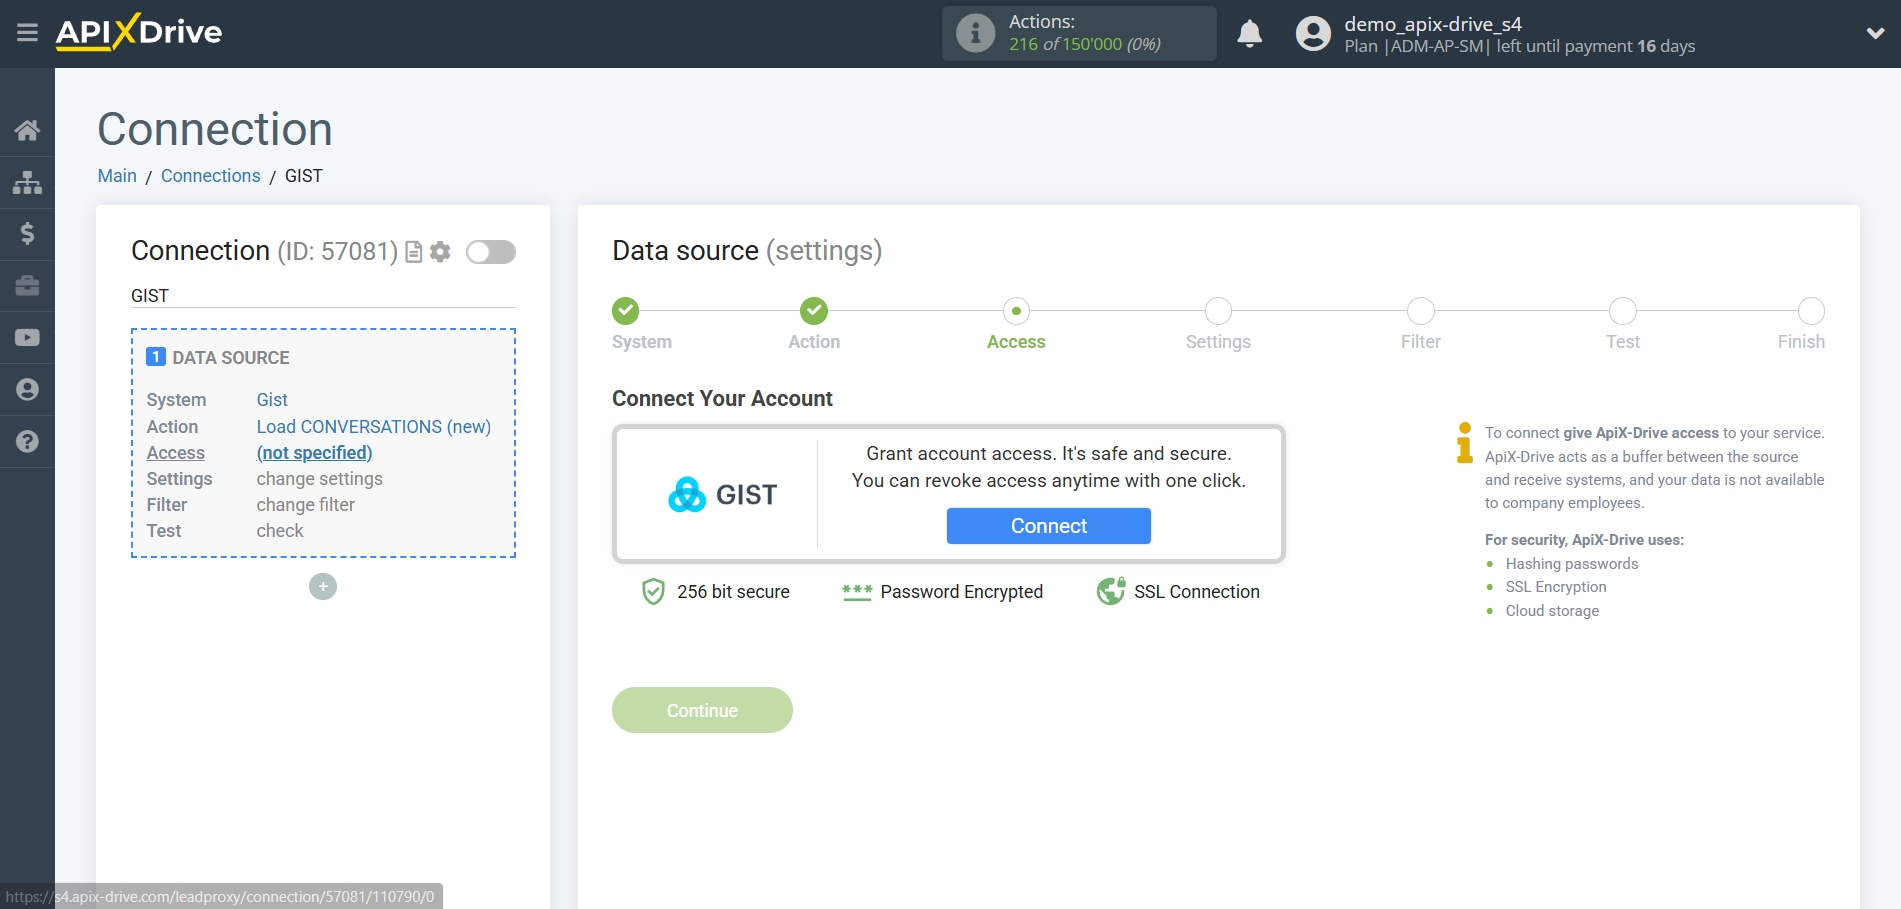Check the Actions usage counter panel
Screen dimensions: 1901x909
coord(1078,33)
